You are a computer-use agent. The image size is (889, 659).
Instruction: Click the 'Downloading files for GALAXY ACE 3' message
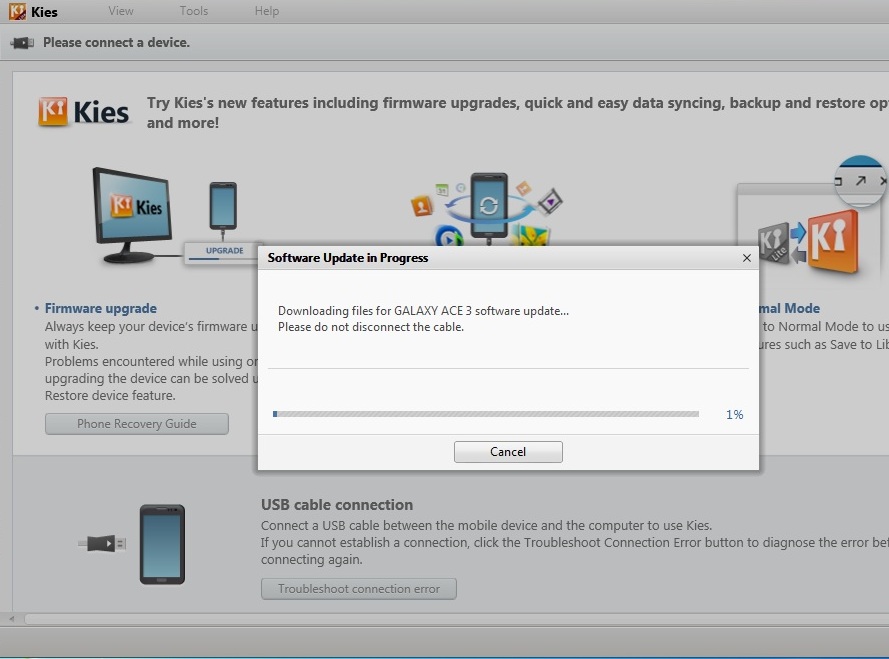pos(423,311)
